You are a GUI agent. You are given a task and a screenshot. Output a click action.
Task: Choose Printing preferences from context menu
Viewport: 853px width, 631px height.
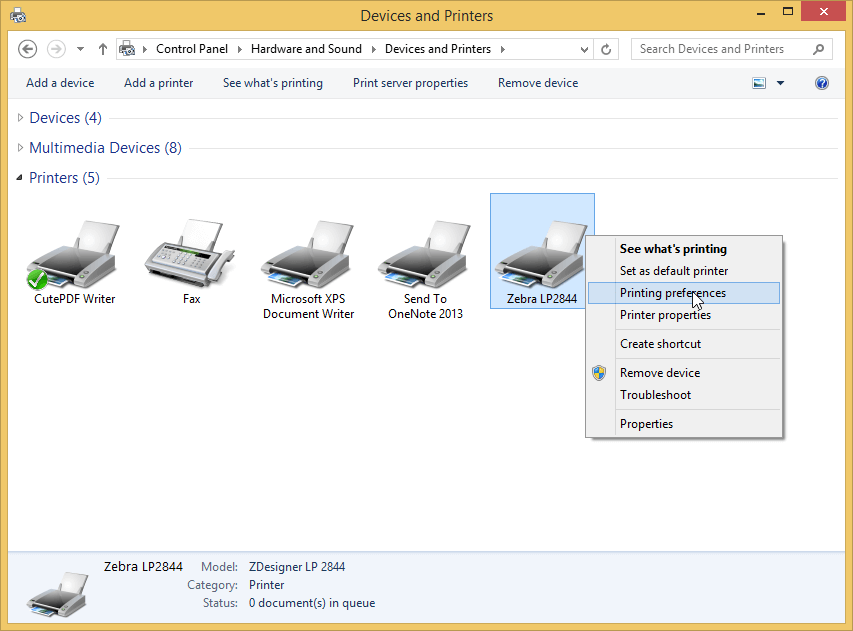click(684, 293)
